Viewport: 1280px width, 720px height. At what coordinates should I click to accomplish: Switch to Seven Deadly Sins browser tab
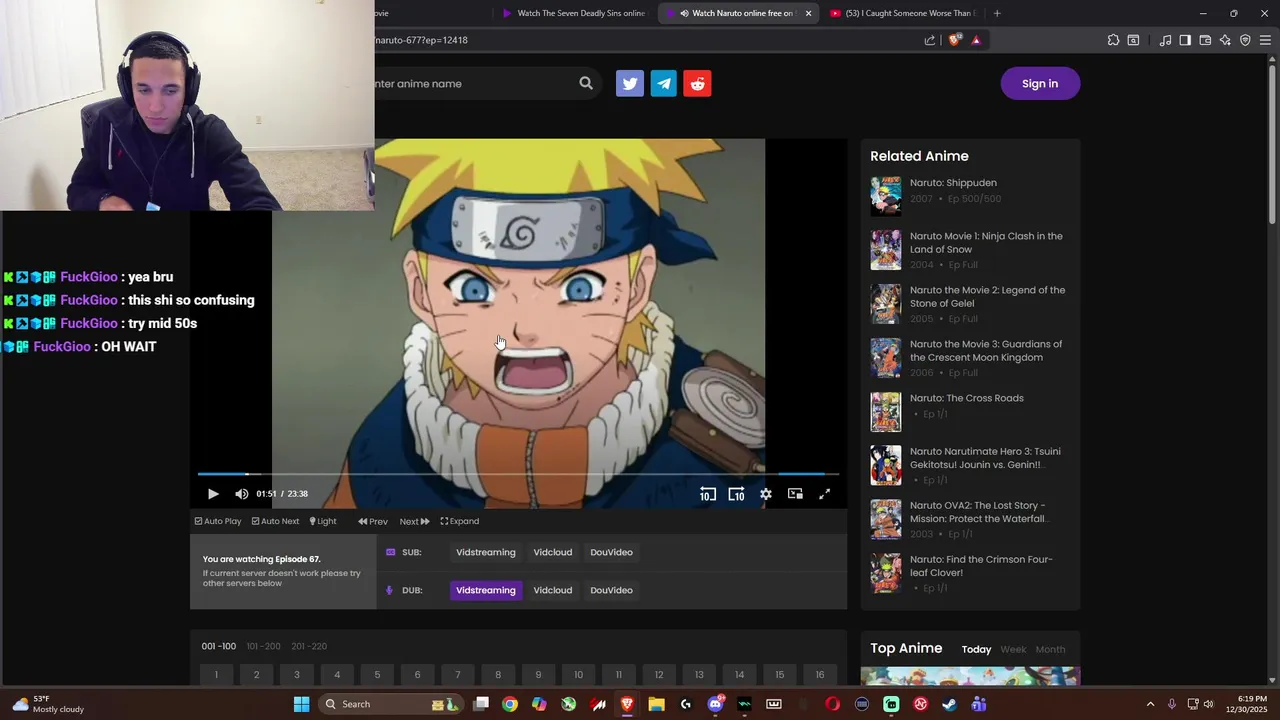[575, 13]
